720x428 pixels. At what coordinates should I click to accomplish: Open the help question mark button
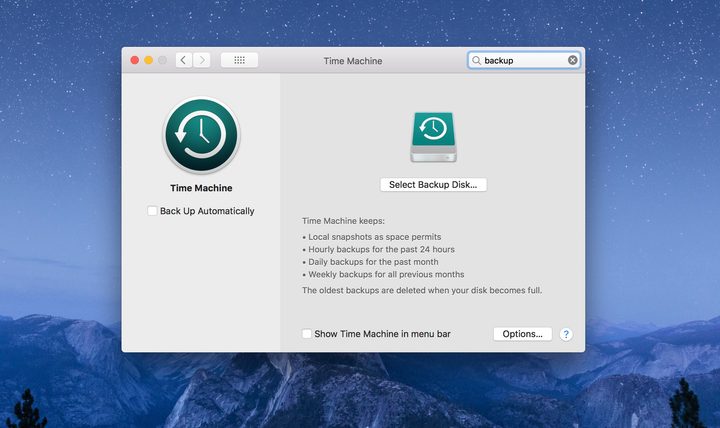click(x=566, y=334)
